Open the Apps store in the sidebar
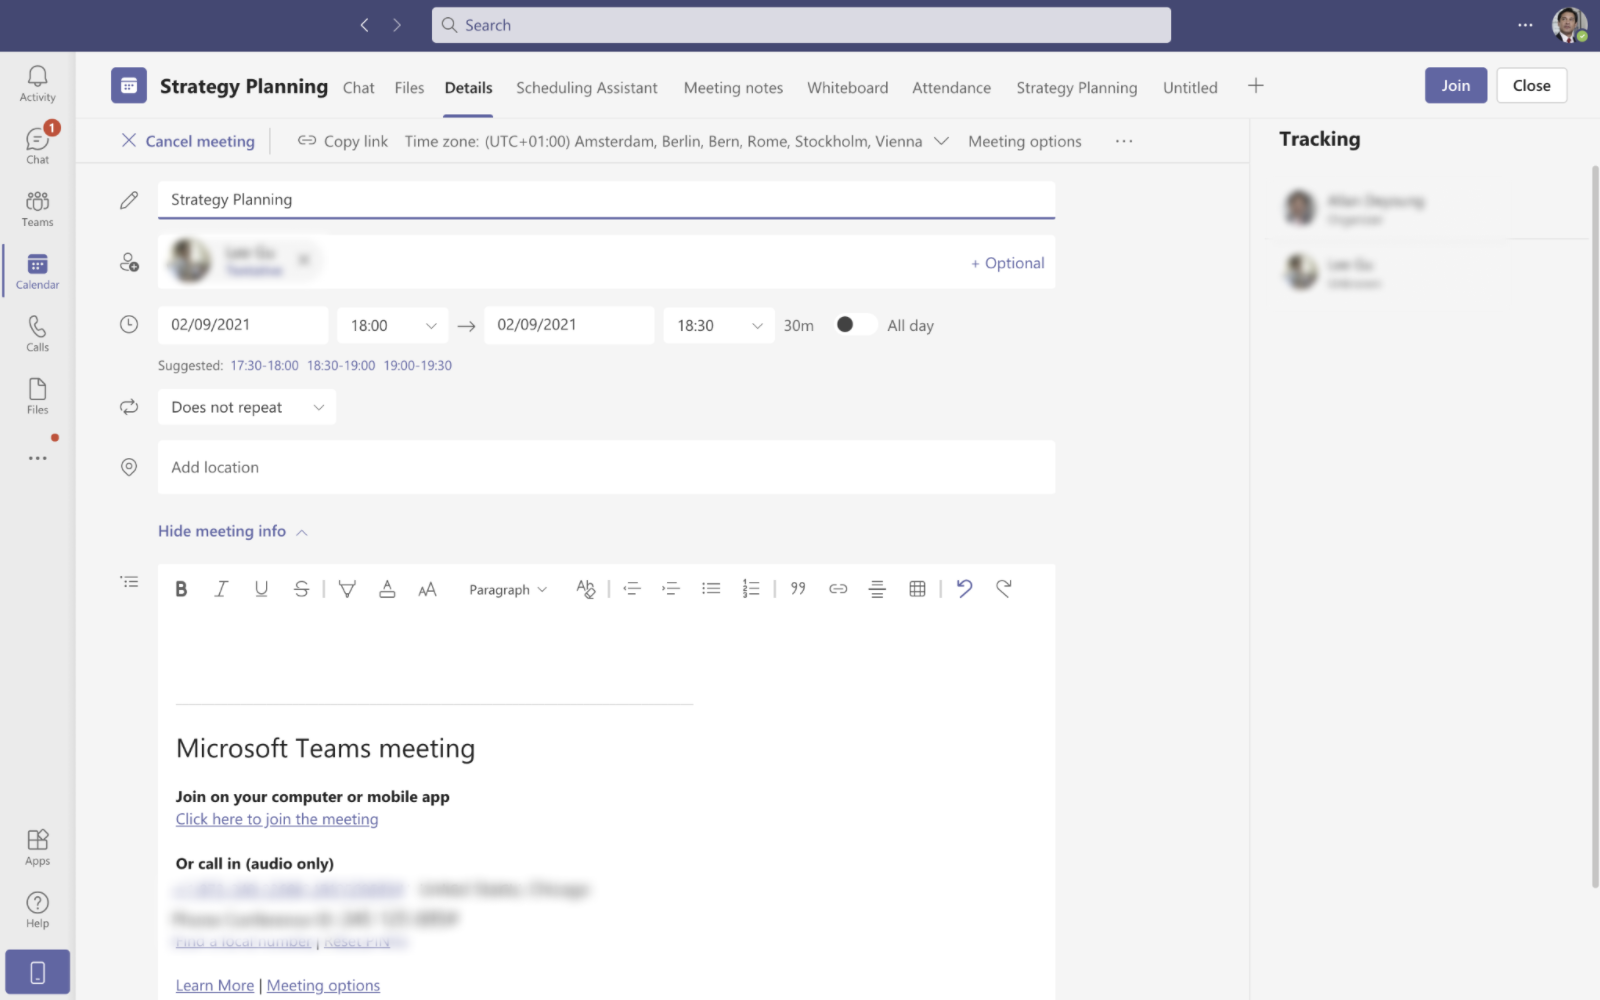Image resolution: width=1600 pixels, height=1000 pixels. point(37,847)
